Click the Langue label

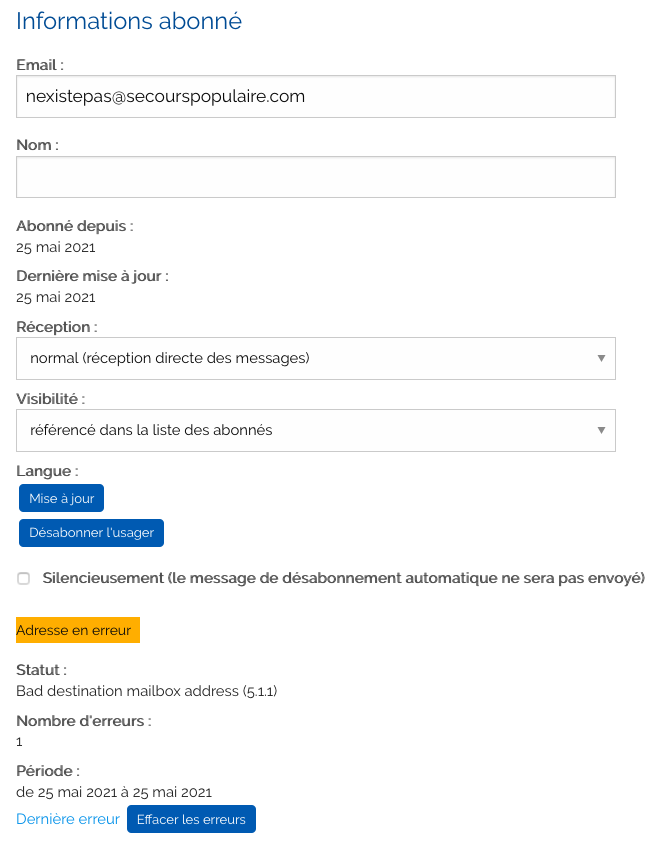click(47, 470)
